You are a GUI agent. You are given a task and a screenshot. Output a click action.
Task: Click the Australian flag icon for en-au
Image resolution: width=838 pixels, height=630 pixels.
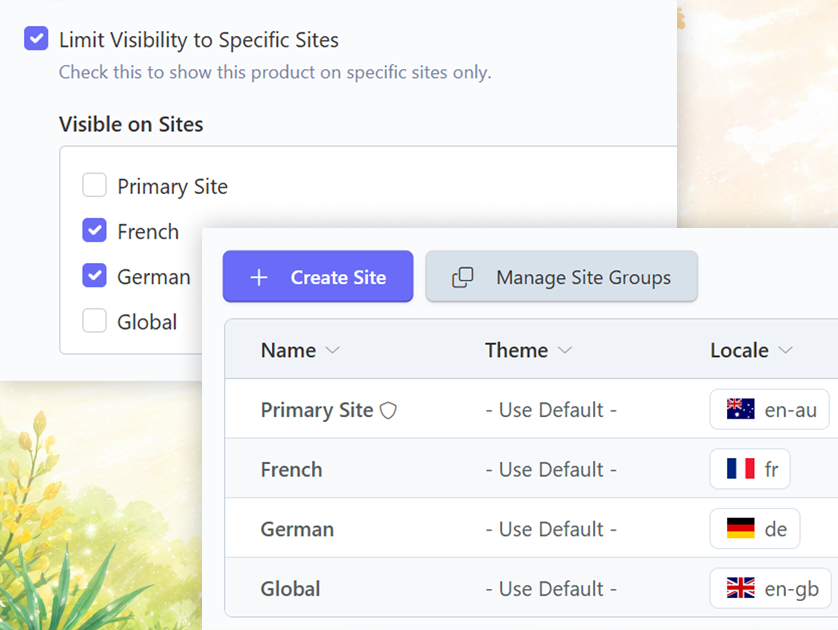point(740,410)
